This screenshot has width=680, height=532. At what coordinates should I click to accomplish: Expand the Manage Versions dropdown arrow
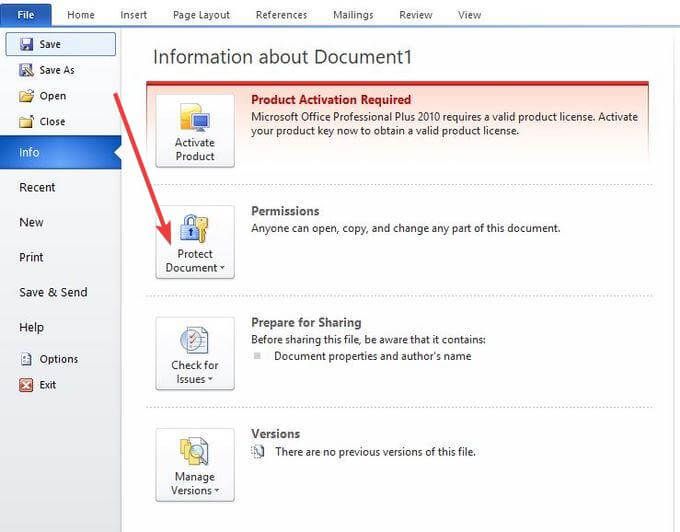(217, 490)
